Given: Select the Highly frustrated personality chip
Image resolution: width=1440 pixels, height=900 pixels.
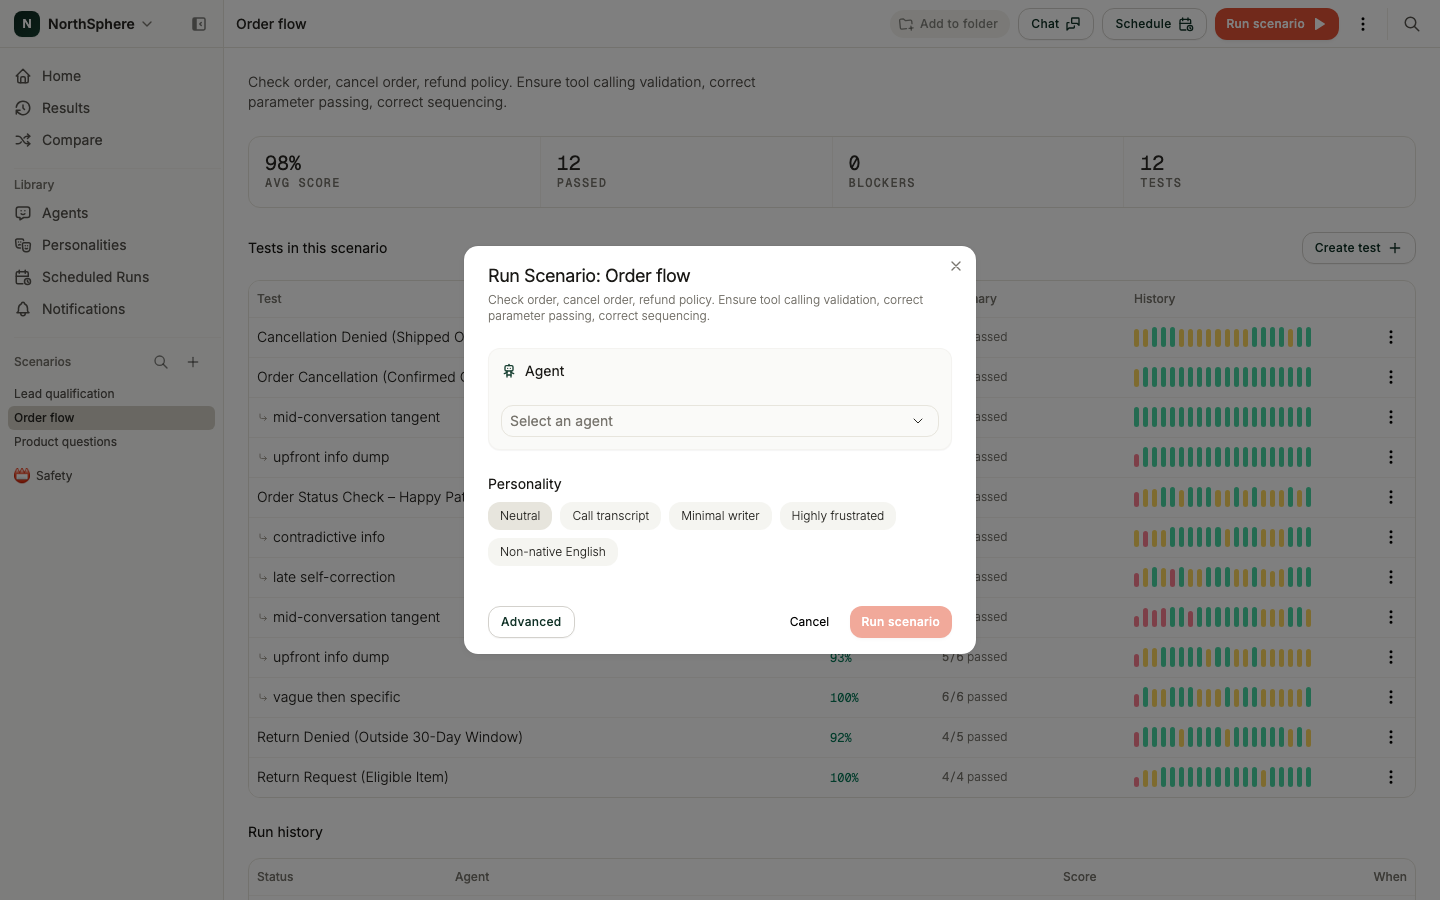Looking at the screenshot, I should pyautogui.click(x=838, y=516).
